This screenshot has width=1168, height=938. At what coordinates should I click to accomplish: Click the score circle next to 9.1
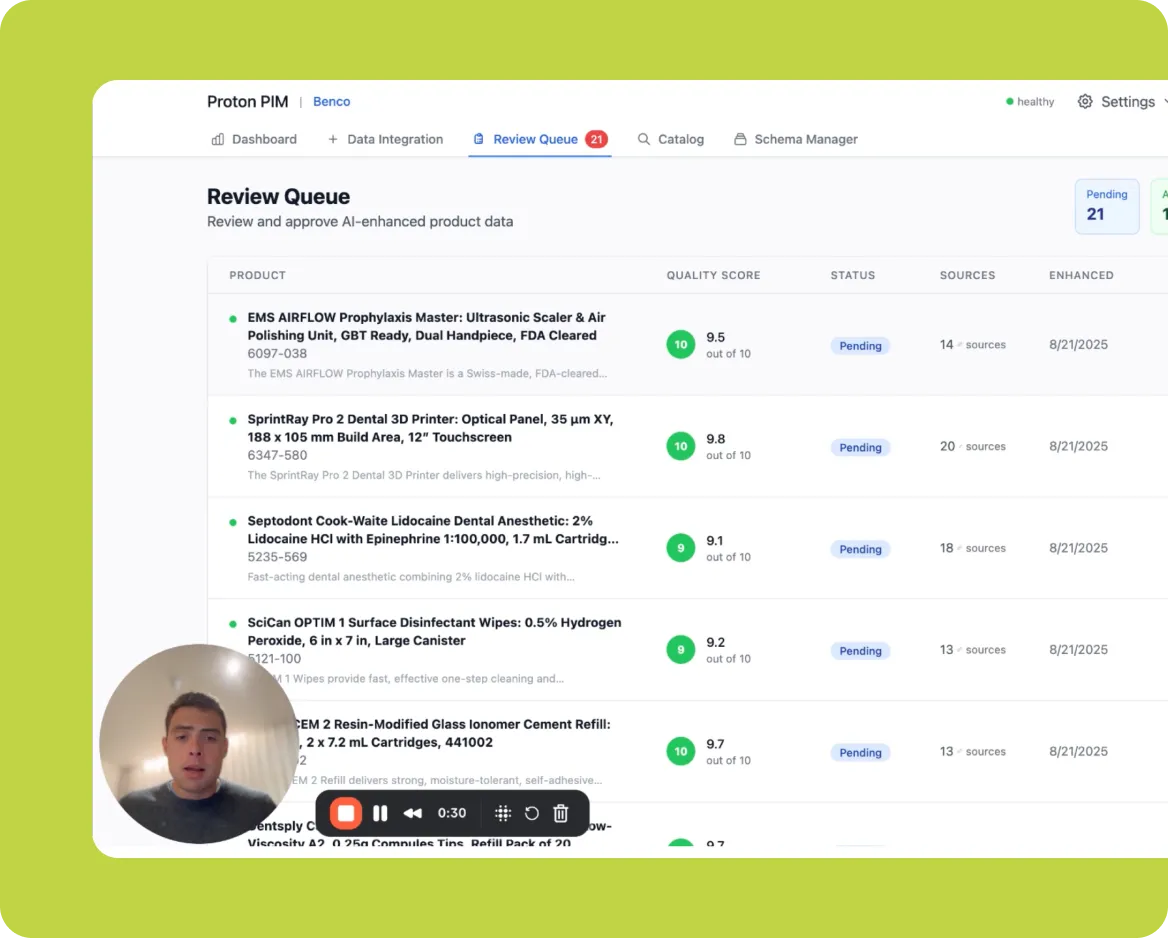680,548
